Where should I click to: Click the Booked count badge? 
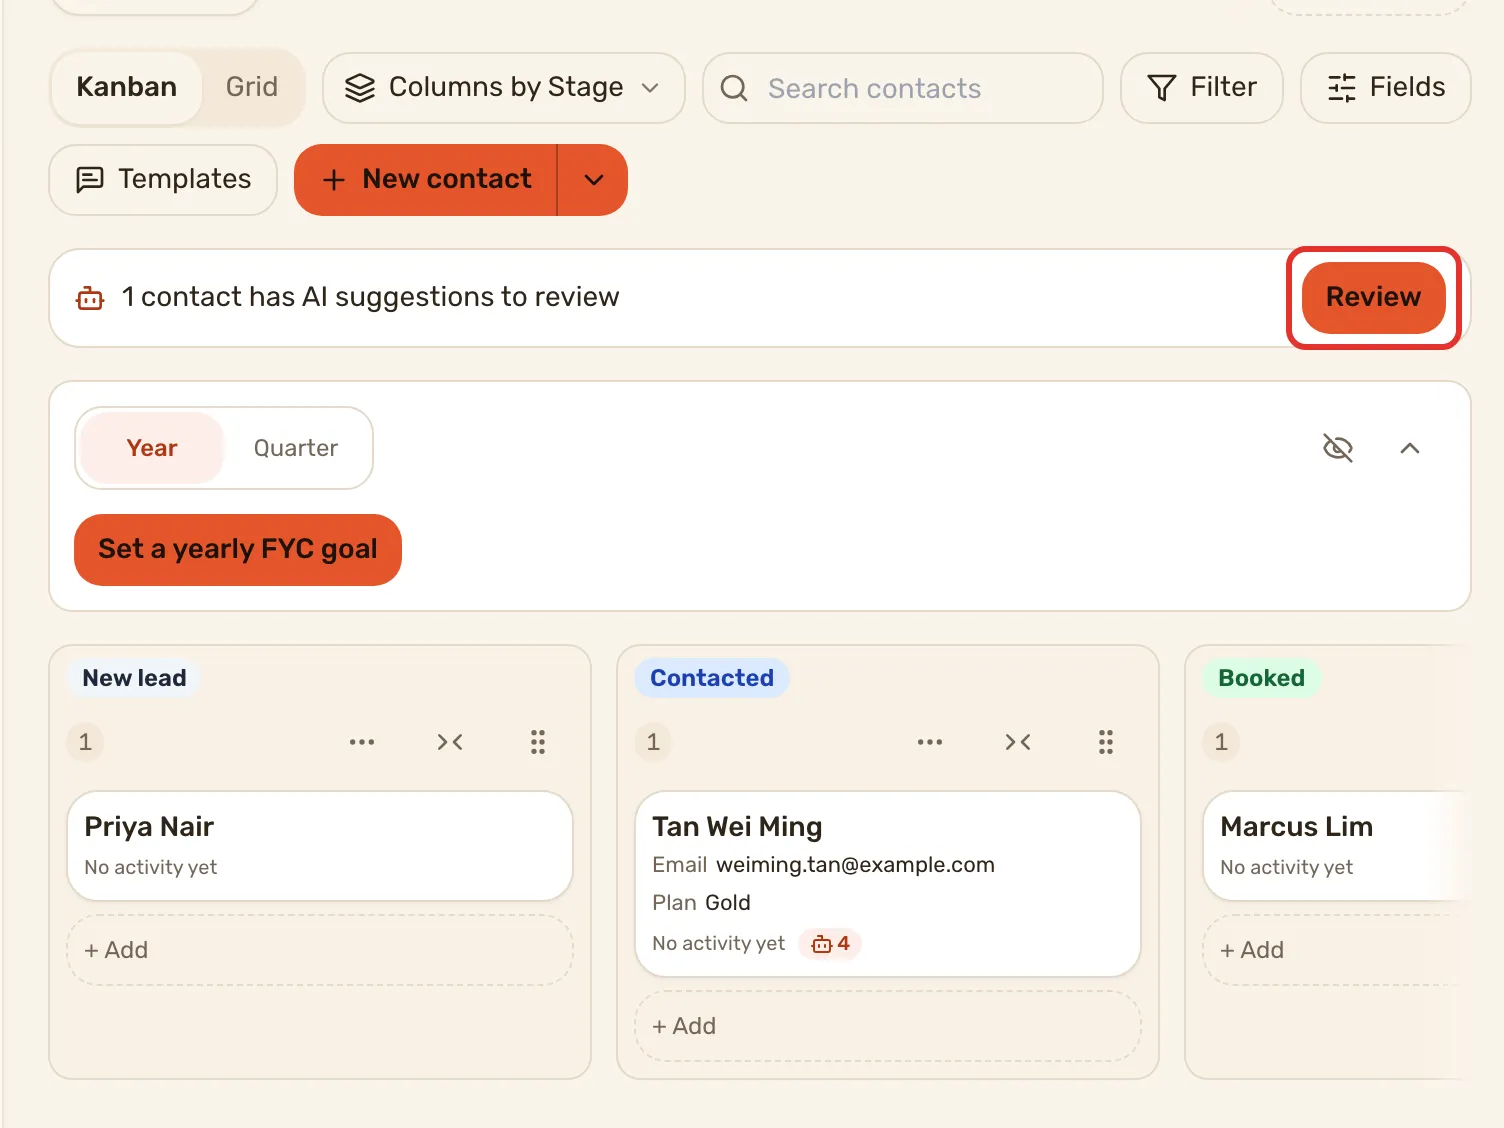click(1221, 742)
